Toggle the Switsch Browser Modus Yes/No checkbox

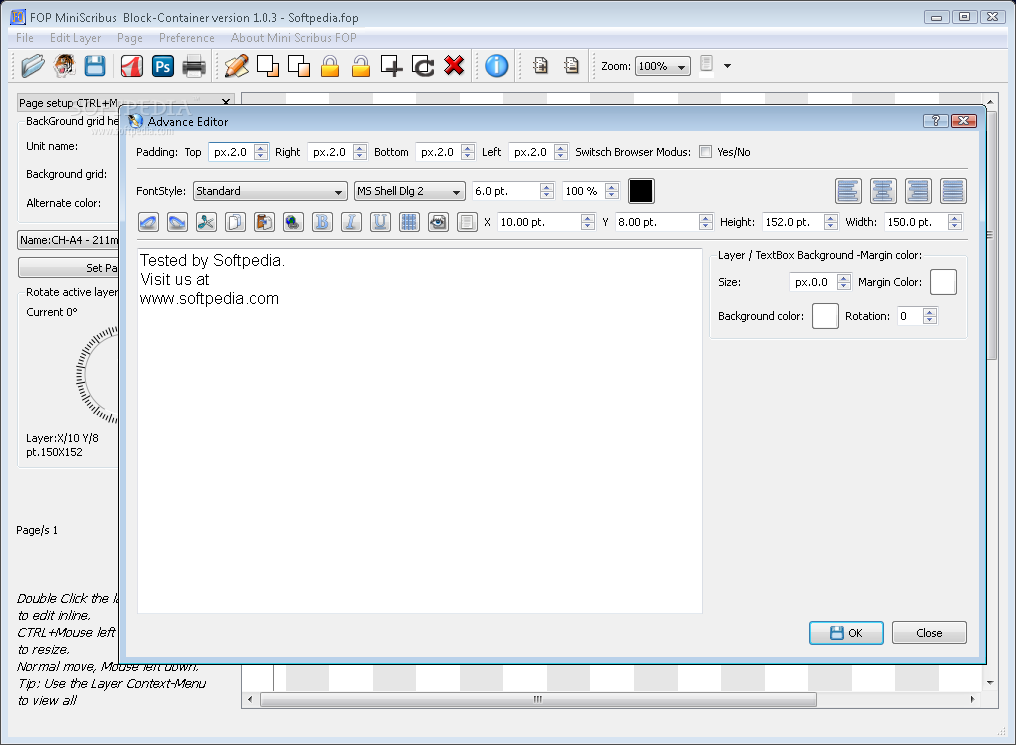pos(706,152)
